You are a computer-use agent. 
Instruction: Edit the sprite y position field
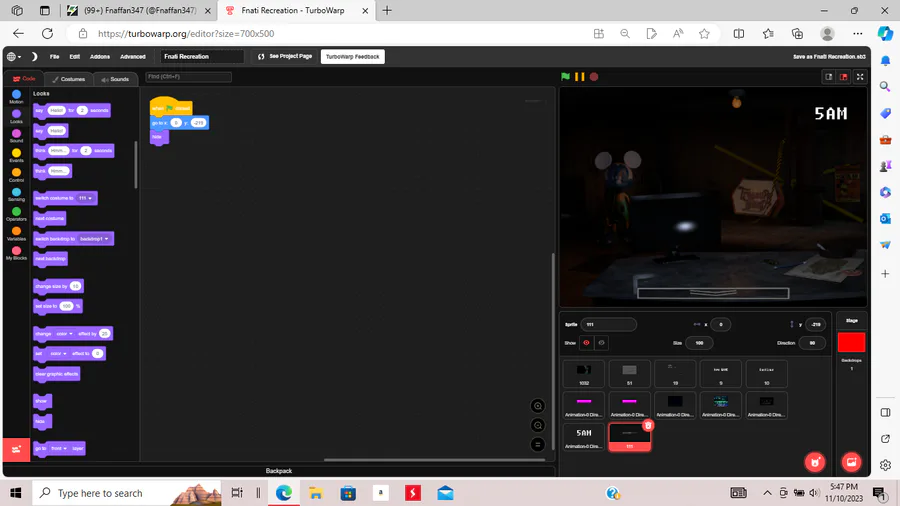pyautogui.click(x=816, y=324)
